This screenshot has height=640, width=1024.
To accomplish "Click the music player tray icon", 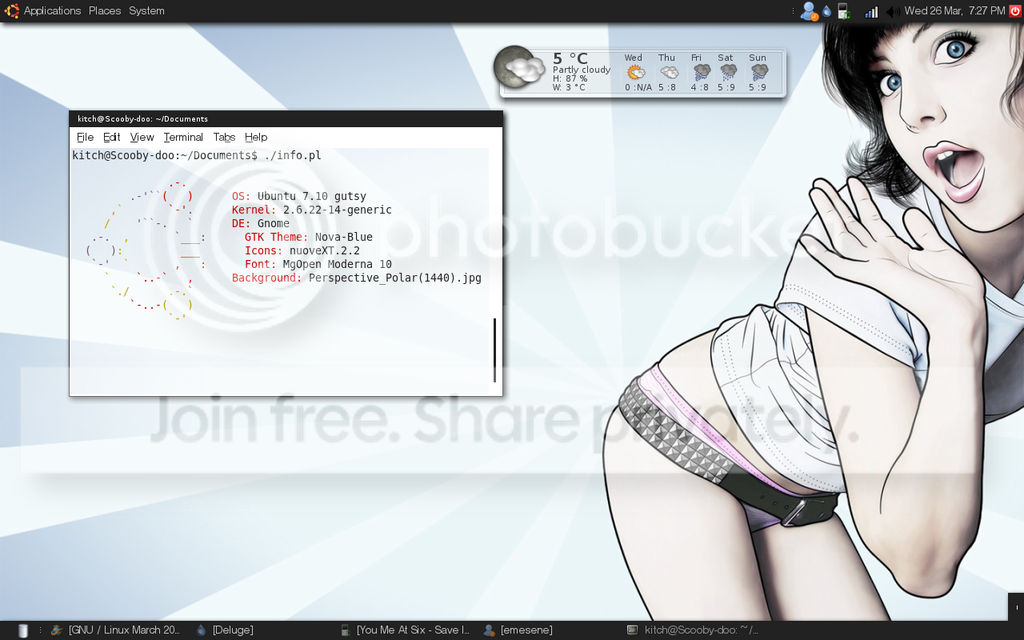I will [843, 11].
